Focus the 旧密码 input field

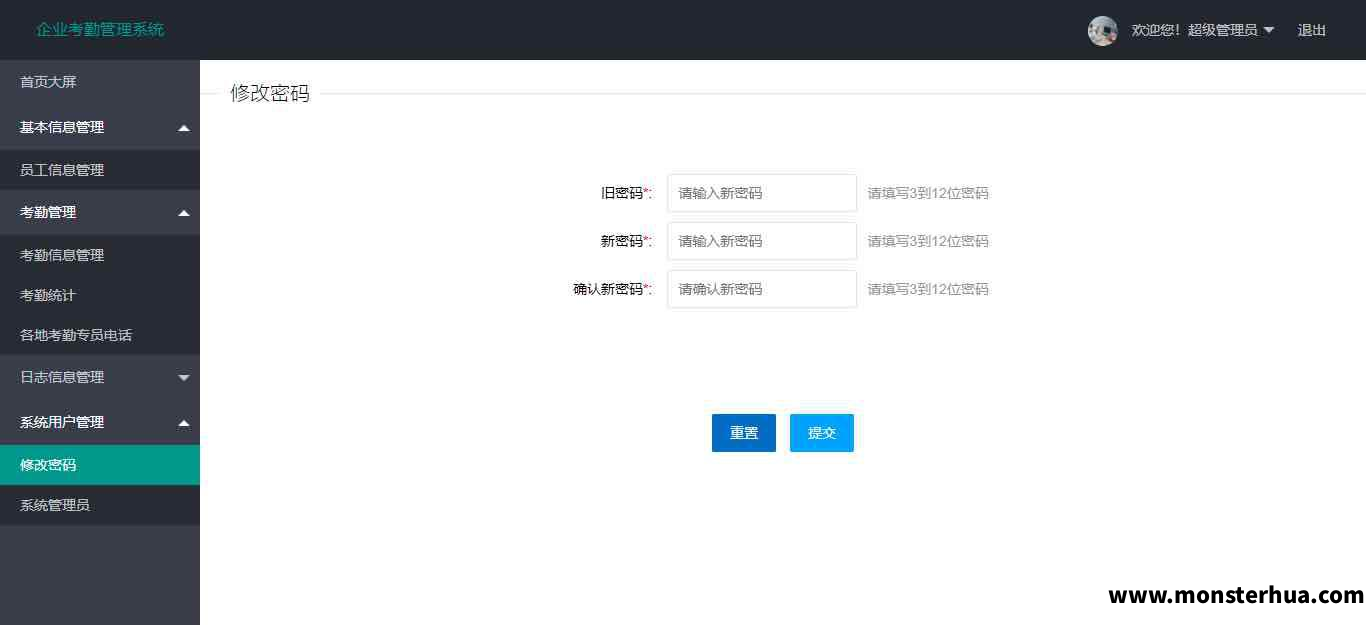(x=762, y=193)
